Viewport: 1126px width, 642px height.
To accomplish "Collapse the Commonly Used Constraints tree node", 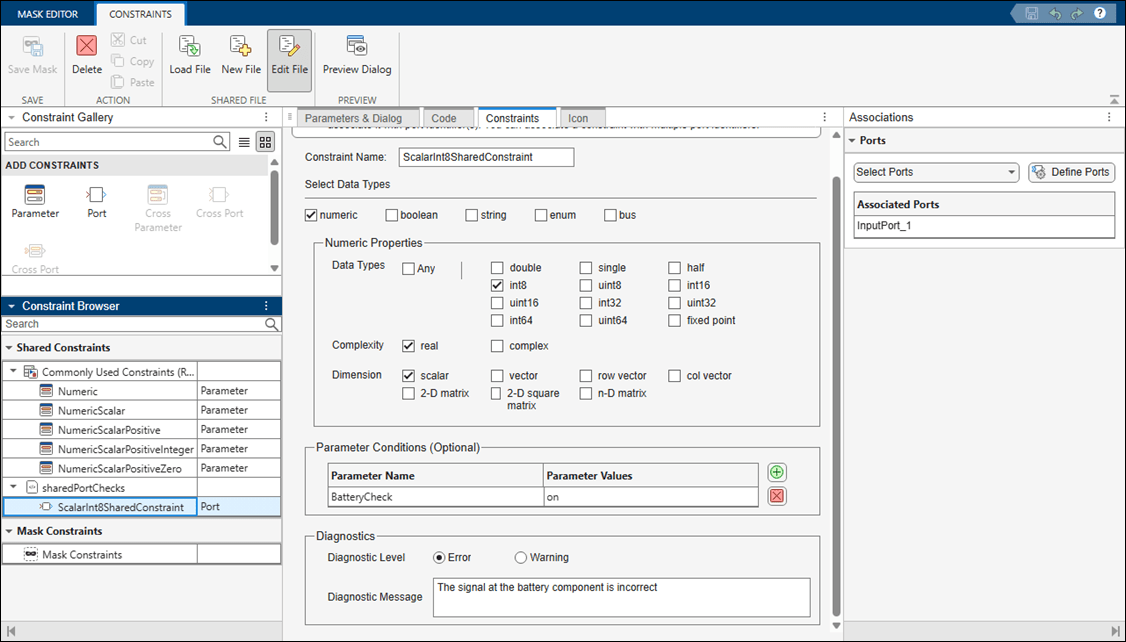I will coord(14,371).
